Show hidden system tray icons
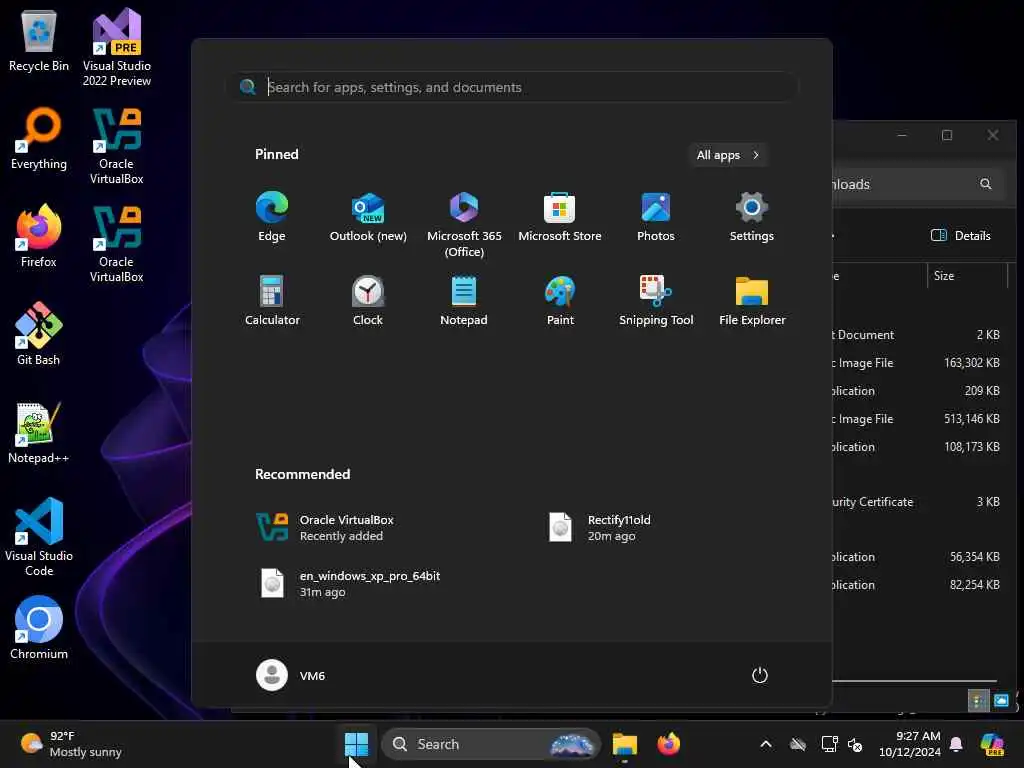 766,744
